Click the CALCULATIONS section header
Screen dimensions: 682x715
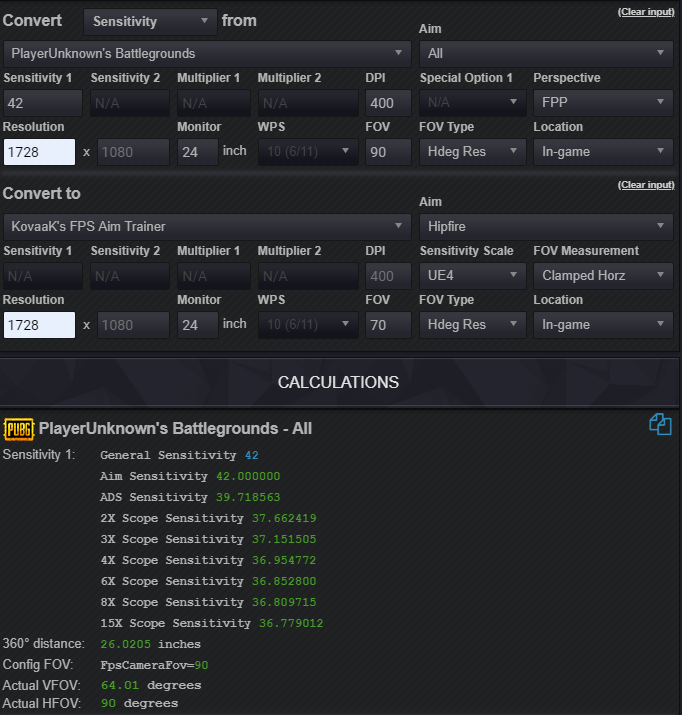pos(339,382)
